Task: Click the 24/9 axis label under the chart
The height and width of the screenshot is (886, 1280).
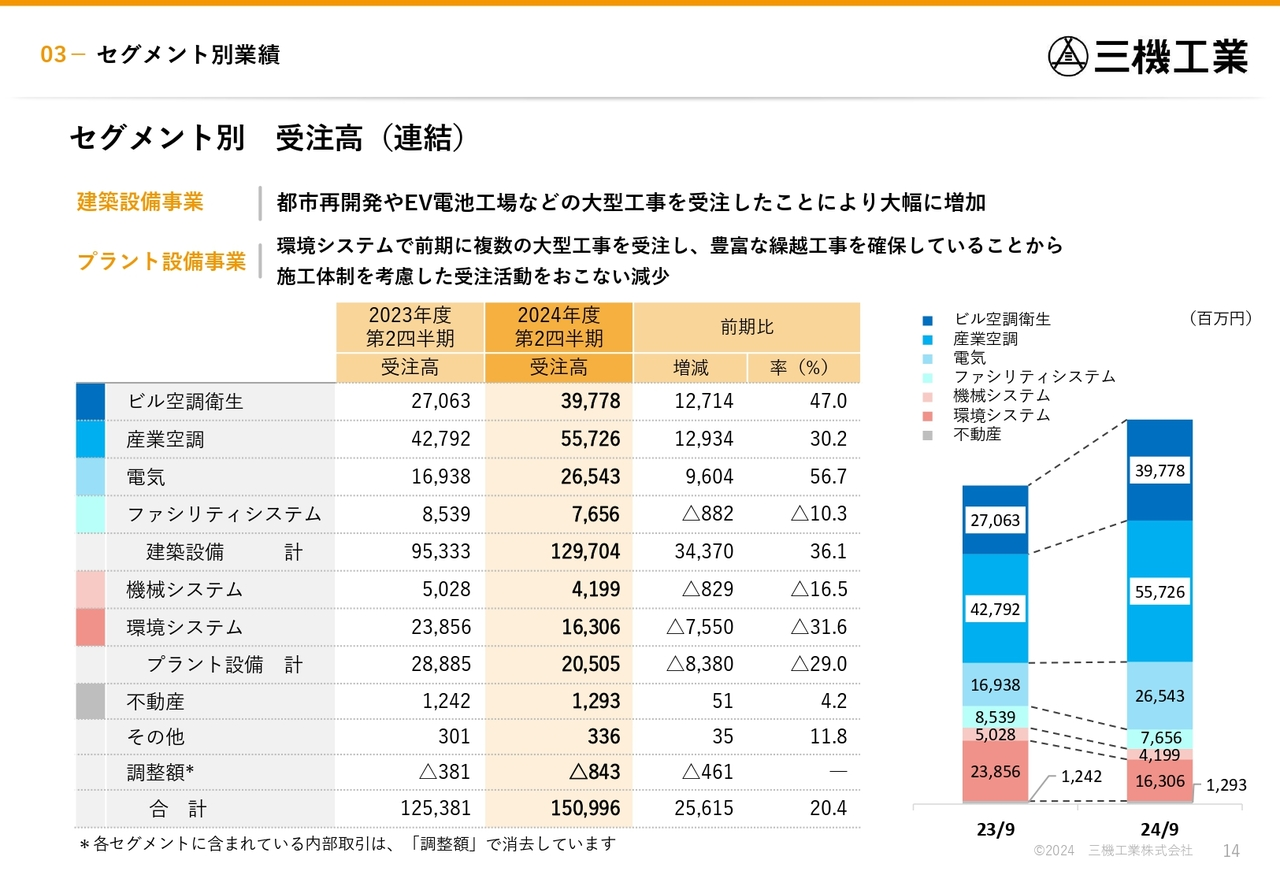Action: 1160,830
